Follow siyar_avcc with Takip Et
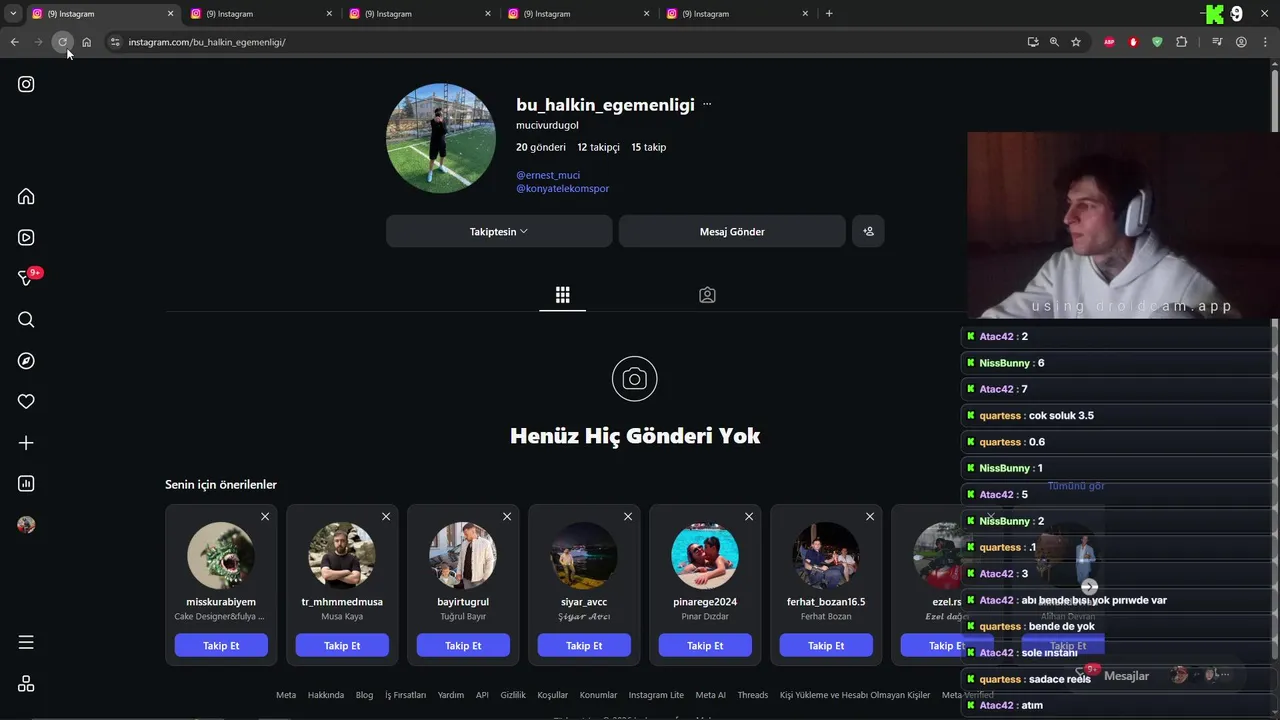Screen dimensions: 1280x720 (584, 646)
